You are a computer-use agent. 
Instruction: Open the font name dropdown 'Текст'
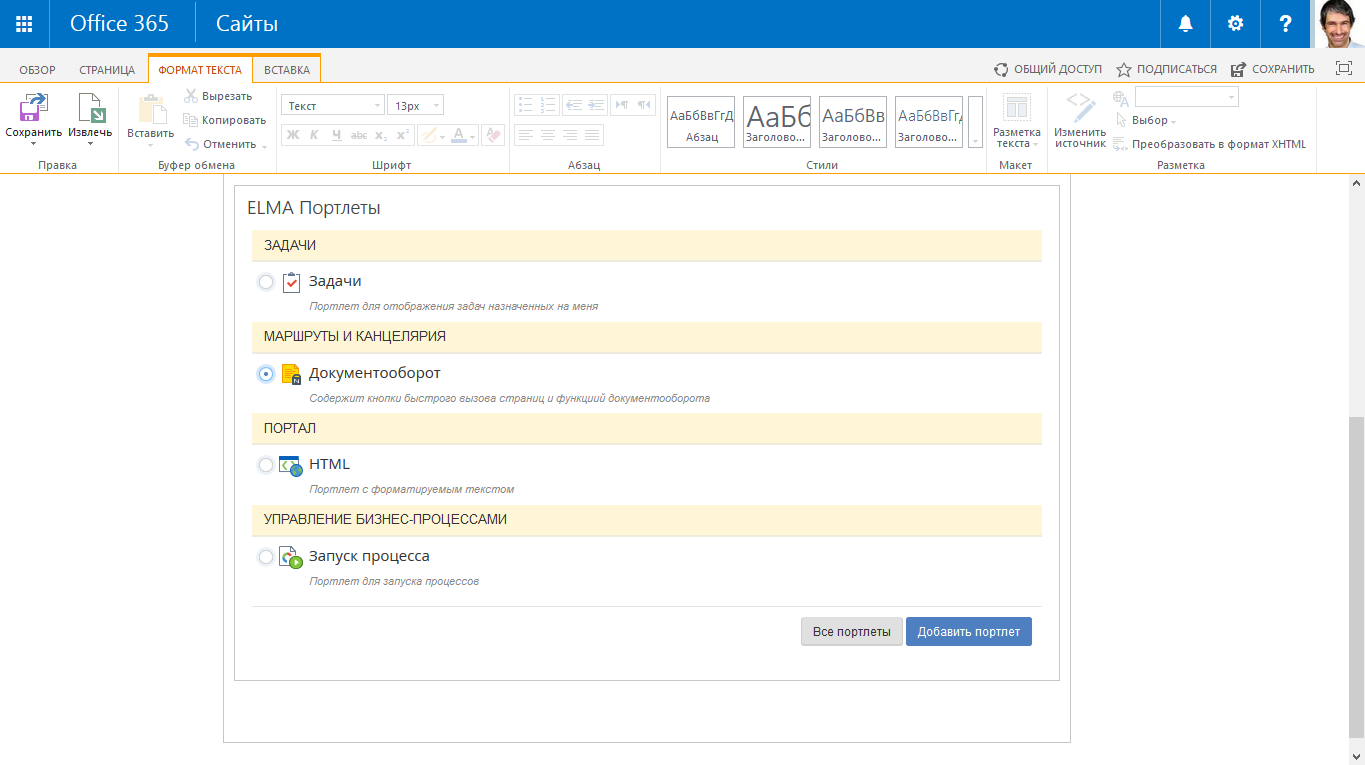tap(333, 105)
